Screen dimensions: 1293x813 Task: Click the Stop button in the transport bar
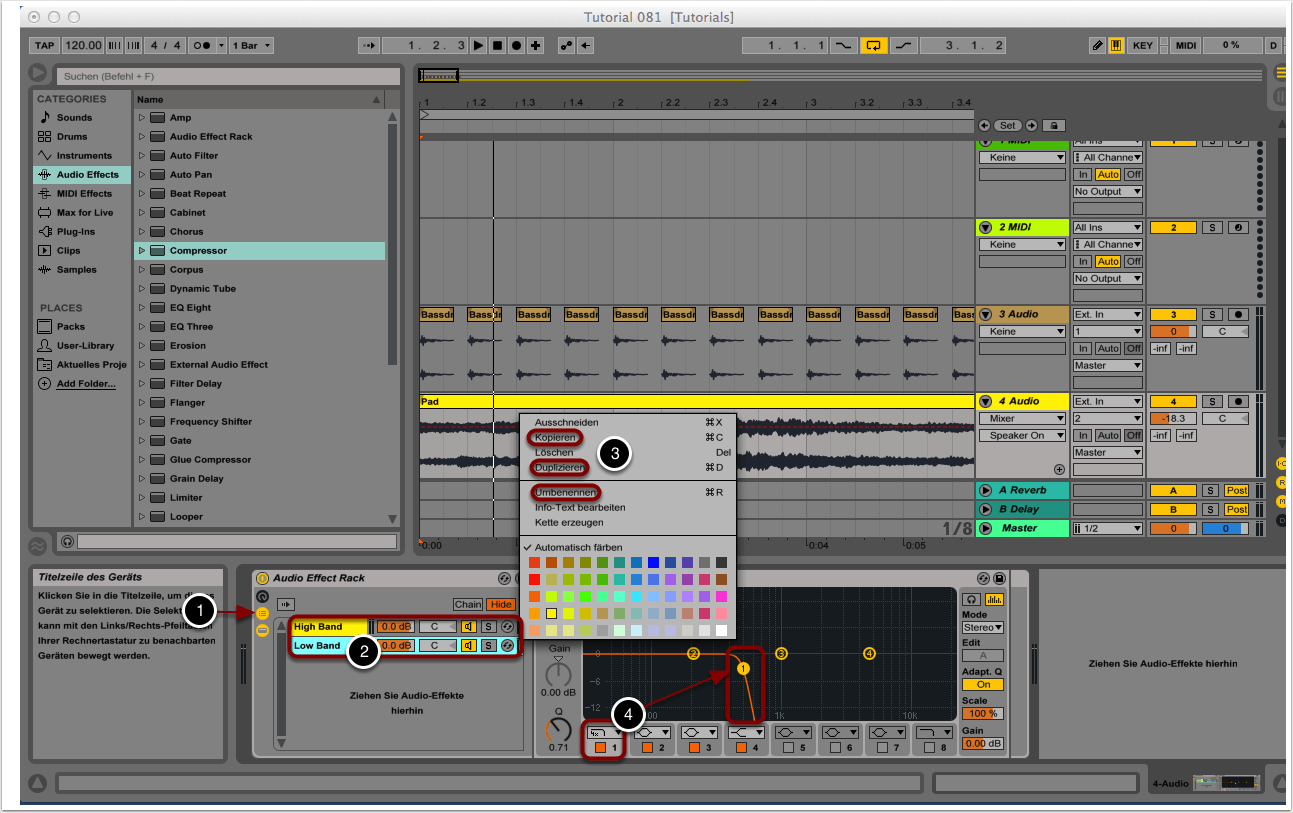tap(497, 45)
